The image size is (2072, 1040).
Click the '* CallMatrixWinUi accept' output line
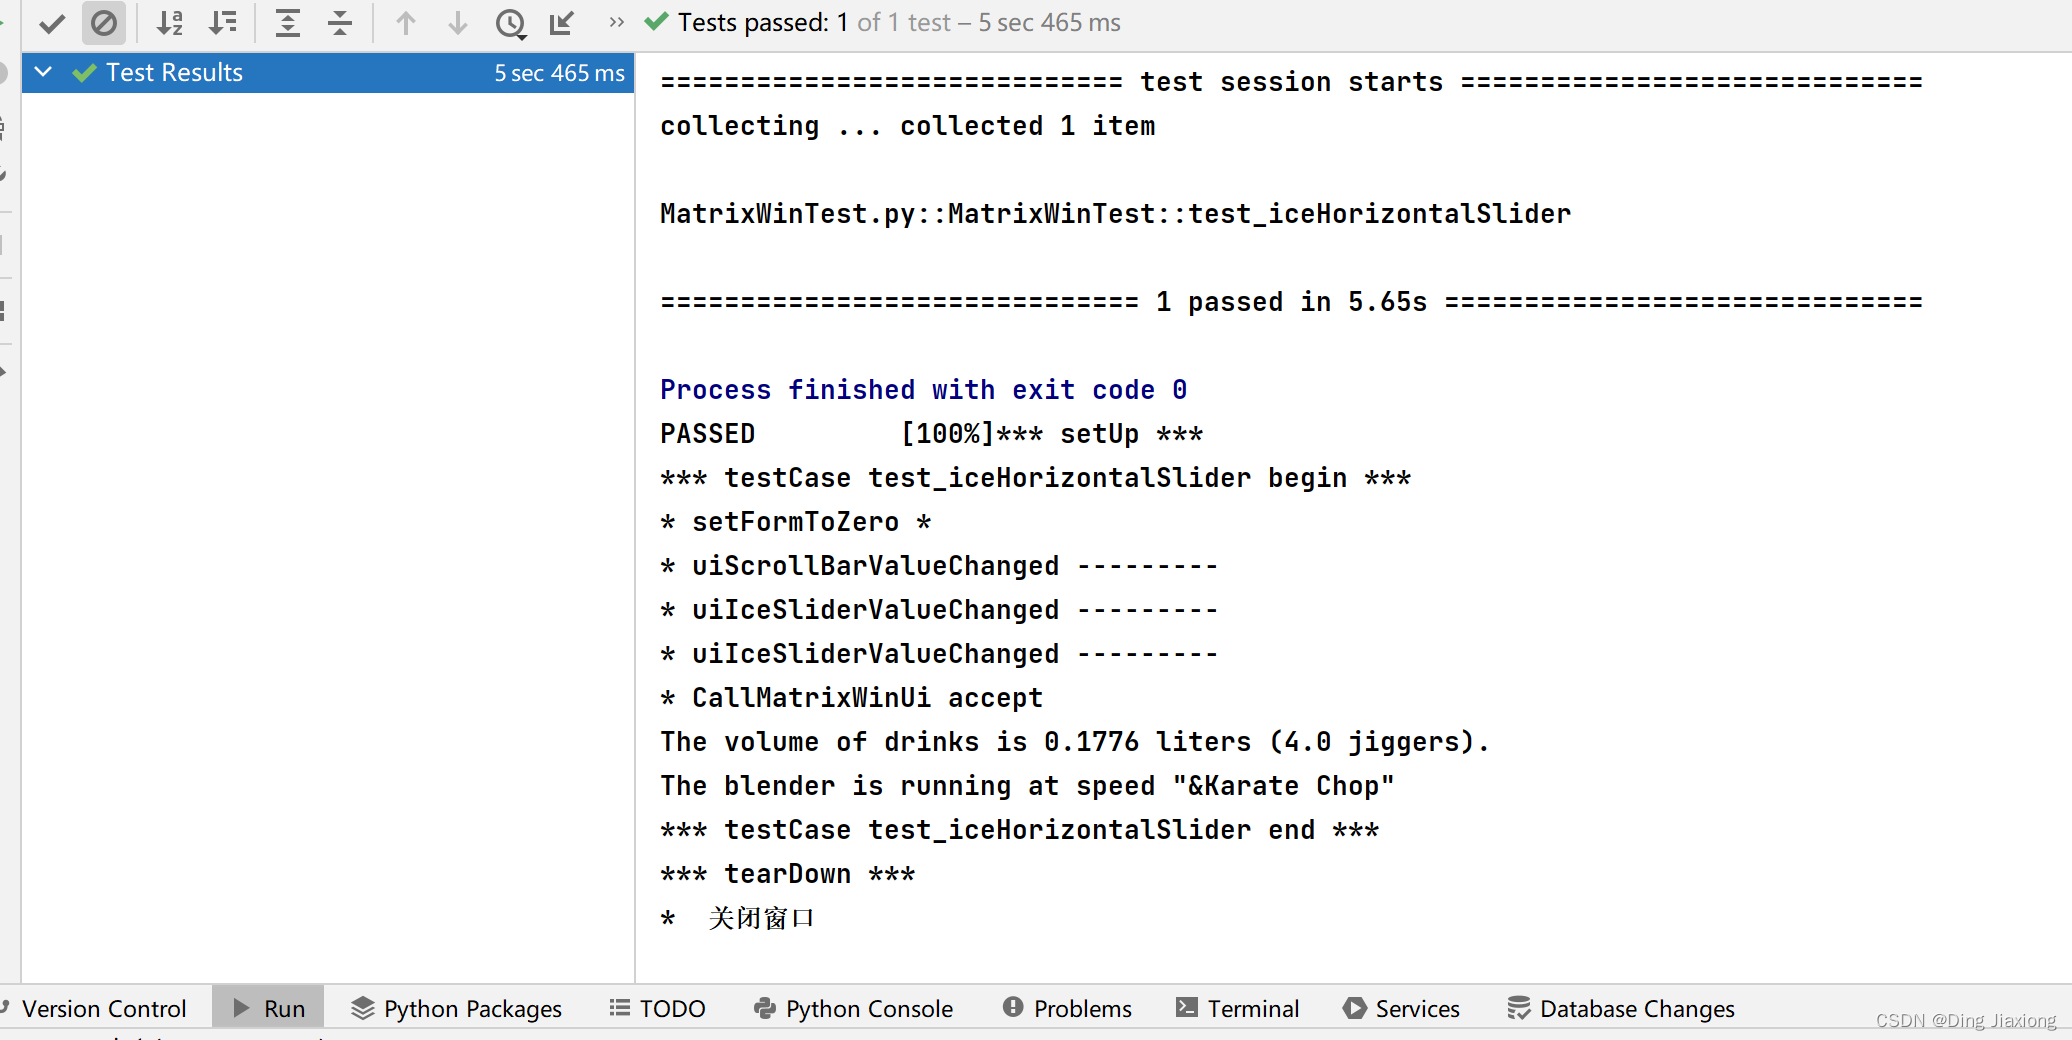point(851,698)
